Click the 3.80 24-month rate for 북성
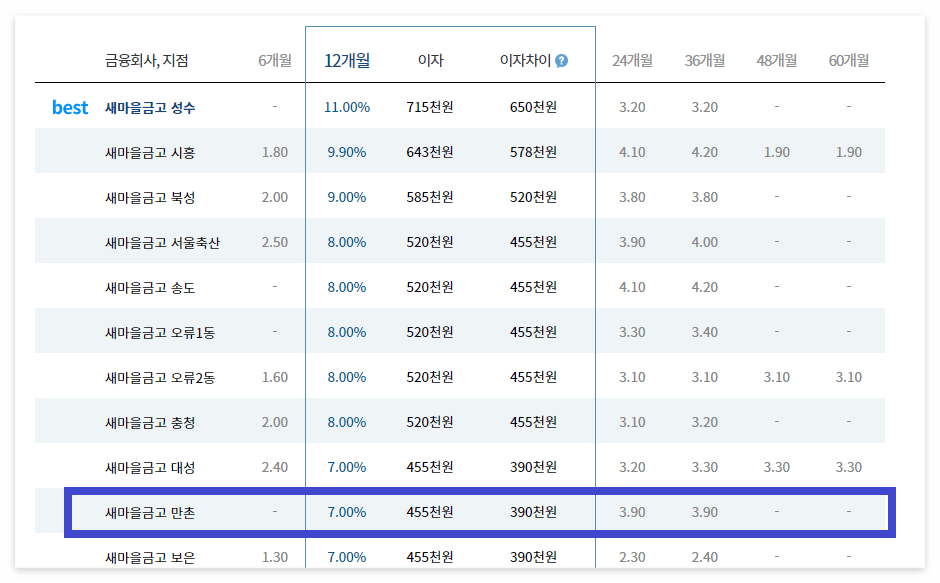This screenshot has width=940, height=583. coord(632,197)
